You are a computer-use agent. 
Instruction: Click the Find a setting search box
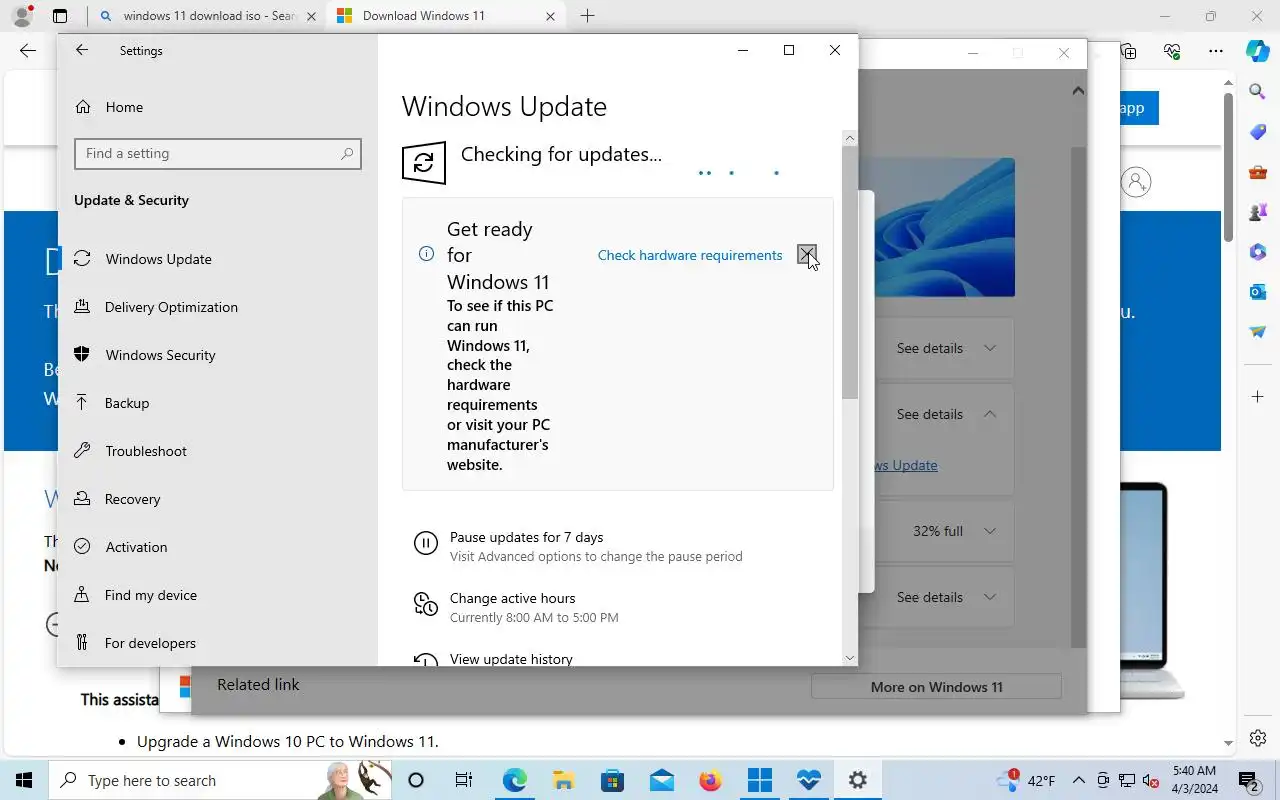[x=217, y=153]
